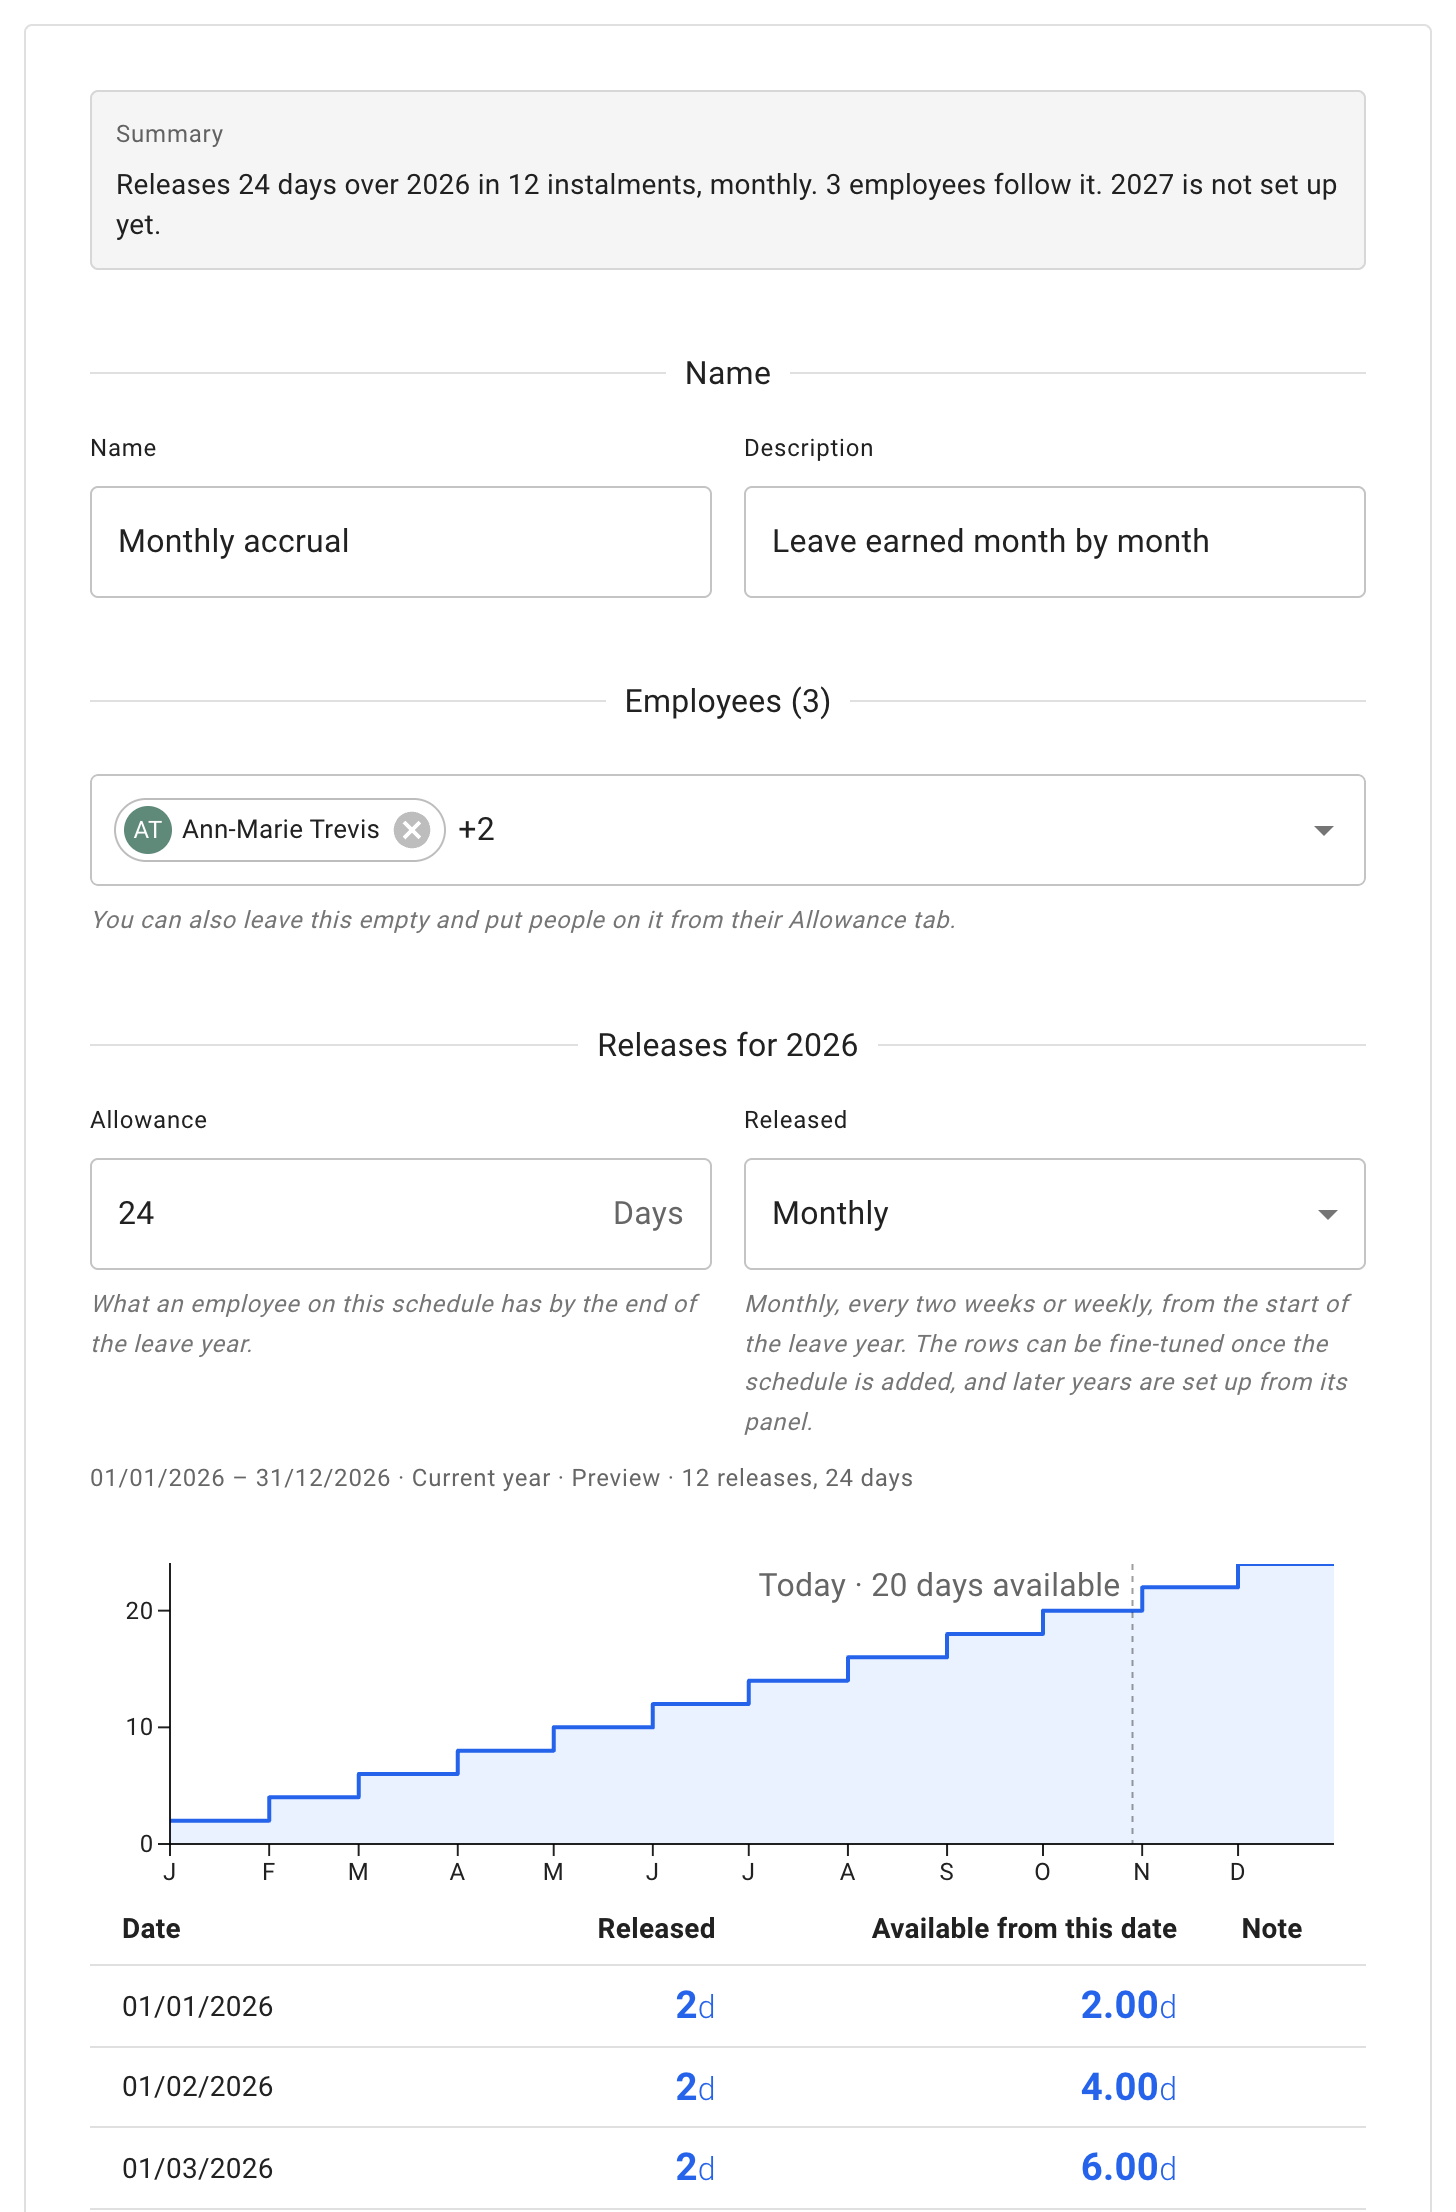Screen dimensions: 1456x2212
Task: Select the 01/01/2026 date cell
Action: pyautogui.click(x=198, y=2006)
